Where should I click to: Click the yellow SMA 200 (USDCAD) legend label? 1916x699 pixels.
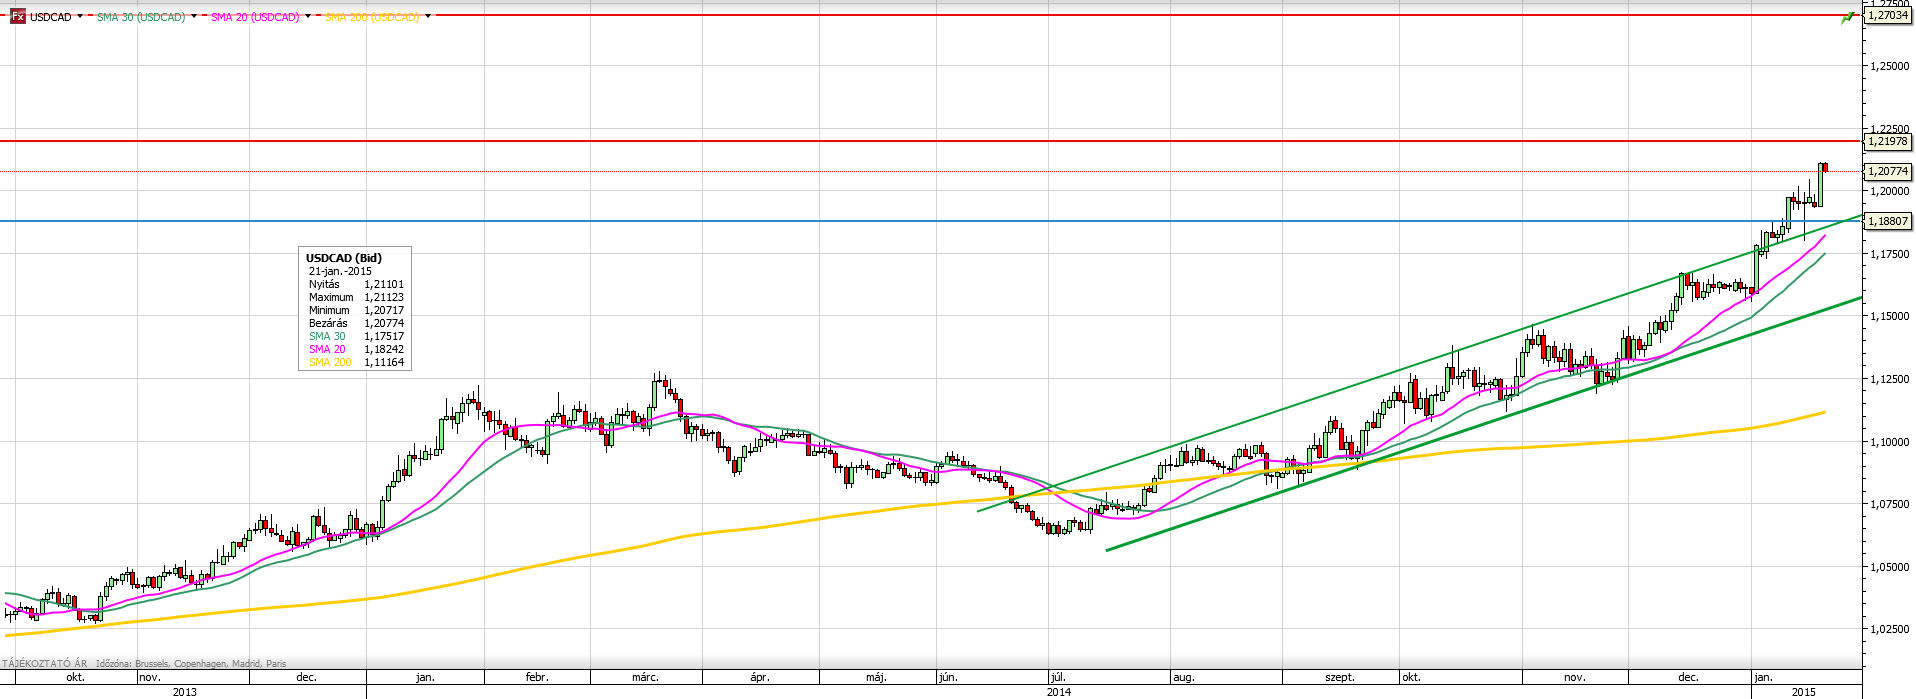(x=372, y=17)
